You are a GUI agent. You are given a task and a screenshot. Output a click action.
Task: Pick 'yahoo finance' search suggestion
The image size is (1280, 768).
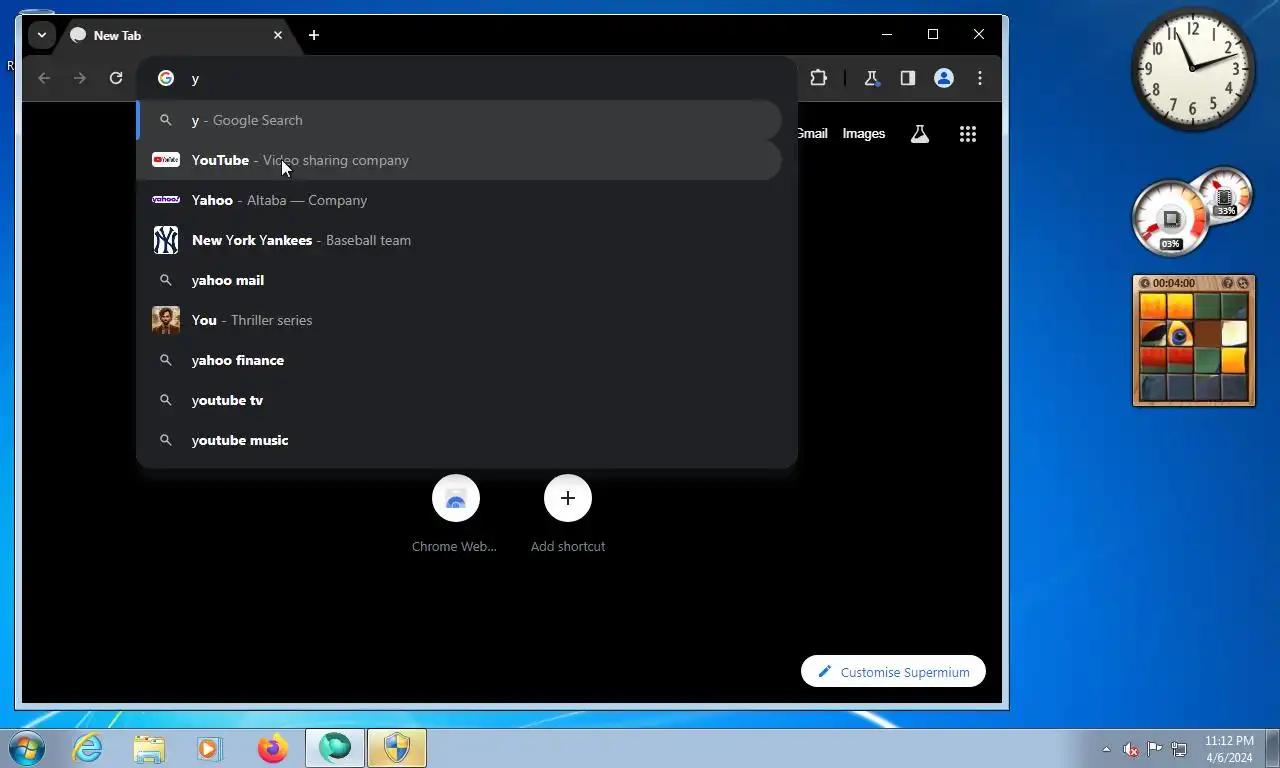(x=460, y=360)
